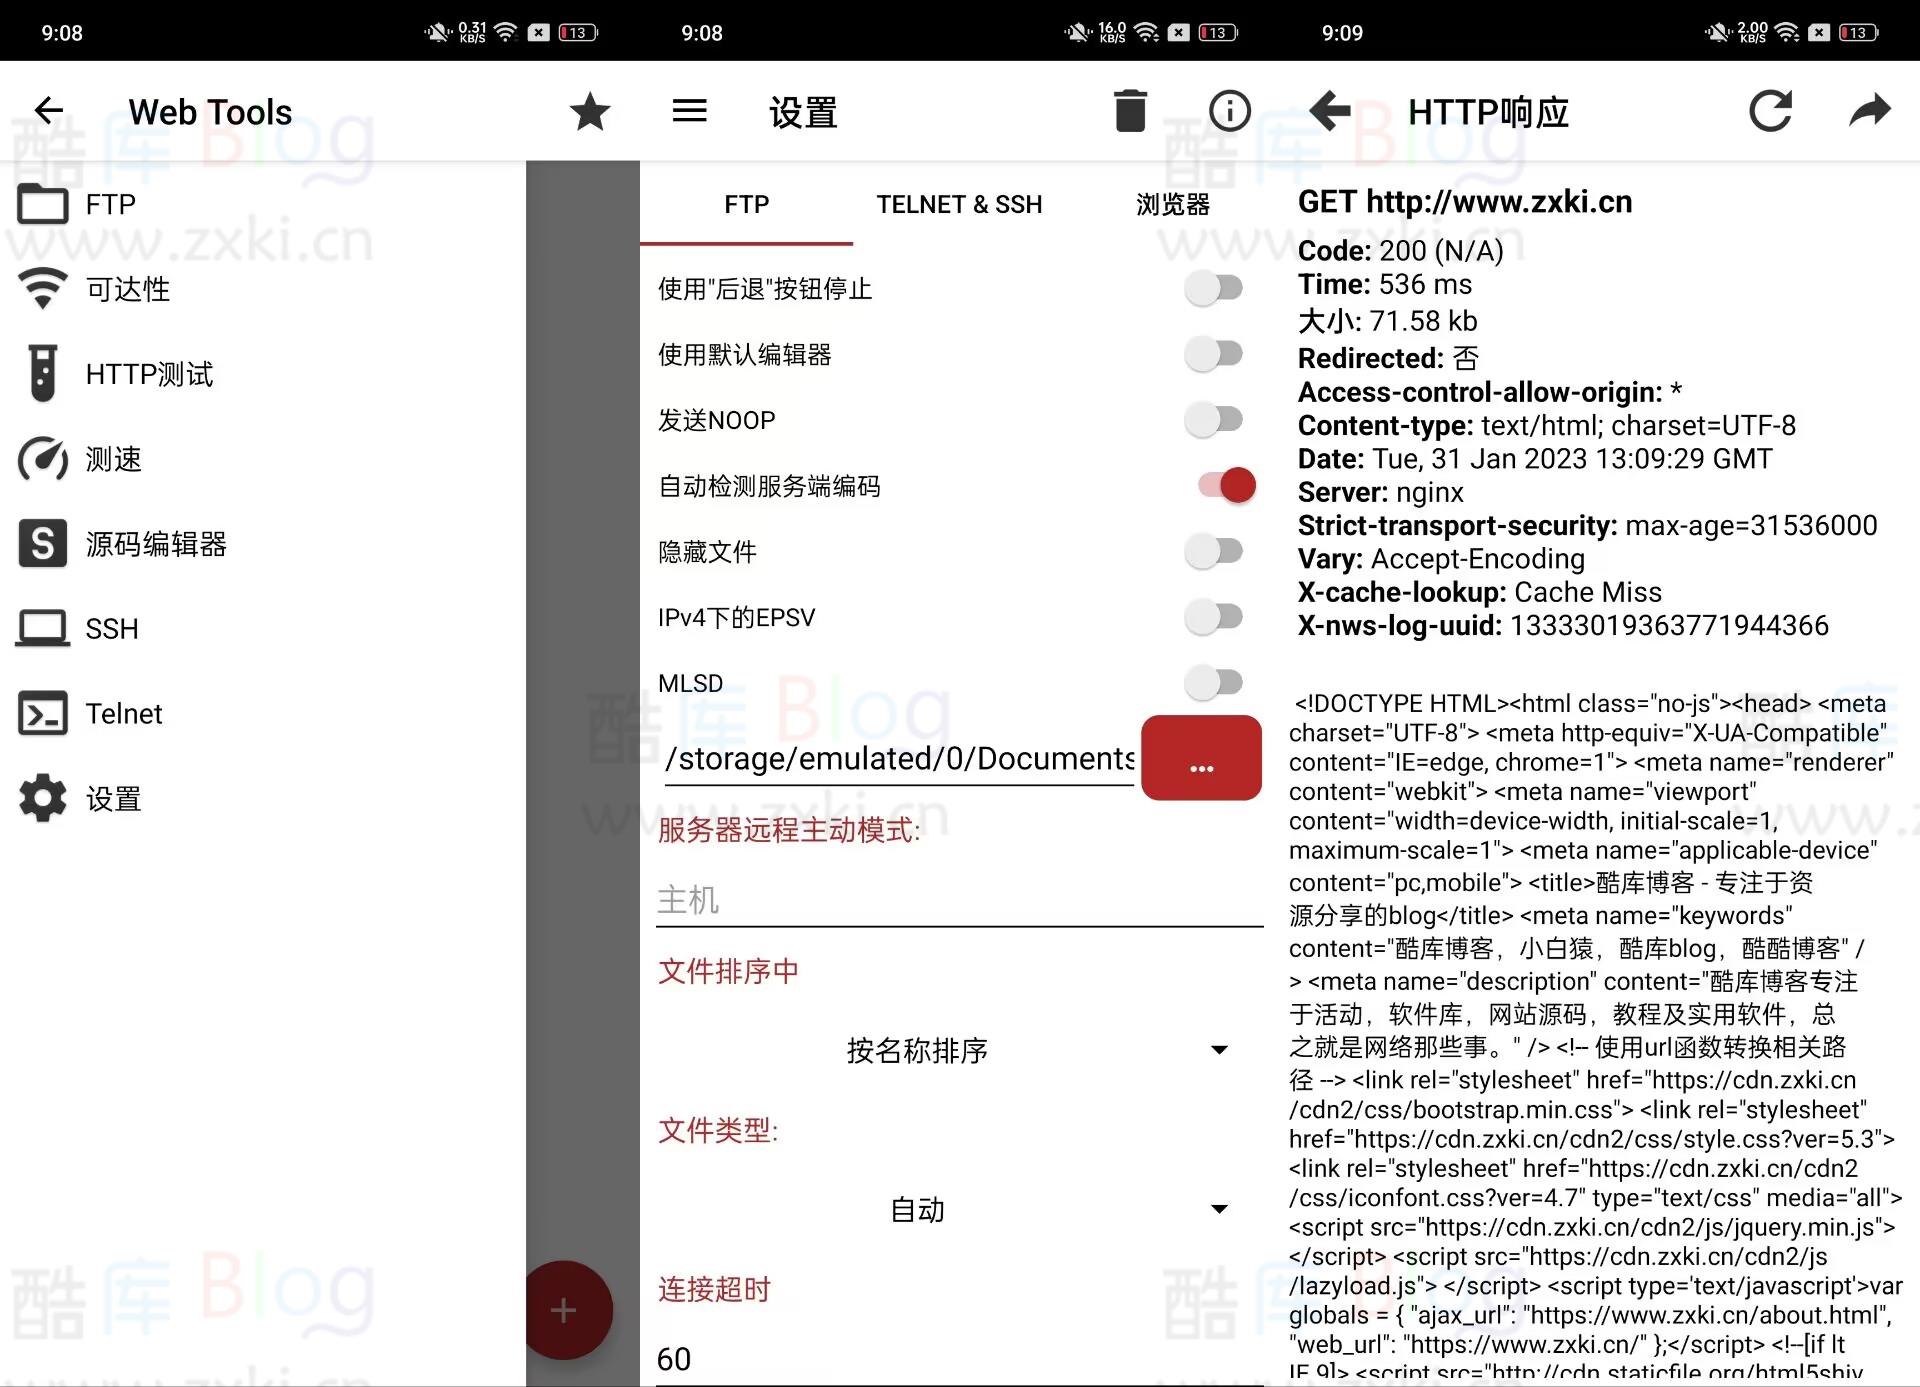Open the SSH tool
This screenshot has width=1920, height=1387.
point(110,628)
